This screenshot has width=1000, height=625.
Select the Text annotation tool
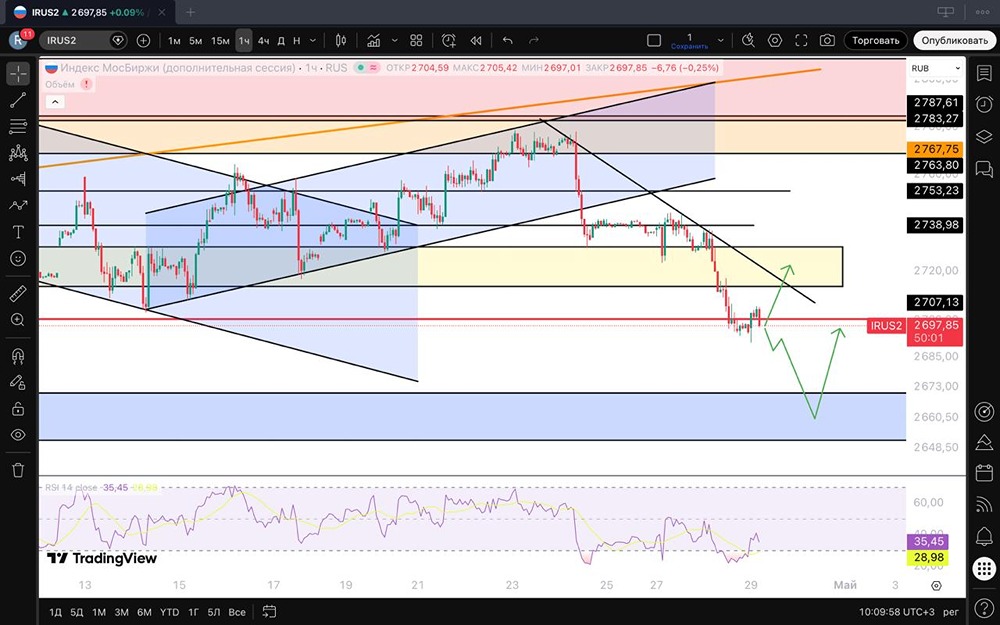coord(18,232)
